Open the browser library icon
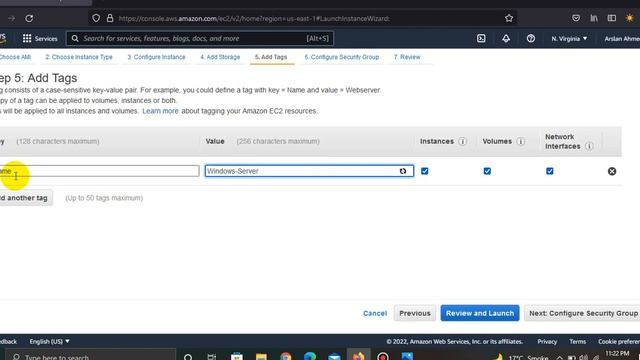Image resolution: width=640 pixels, height=360 pixels. click(x=594, y=18)
